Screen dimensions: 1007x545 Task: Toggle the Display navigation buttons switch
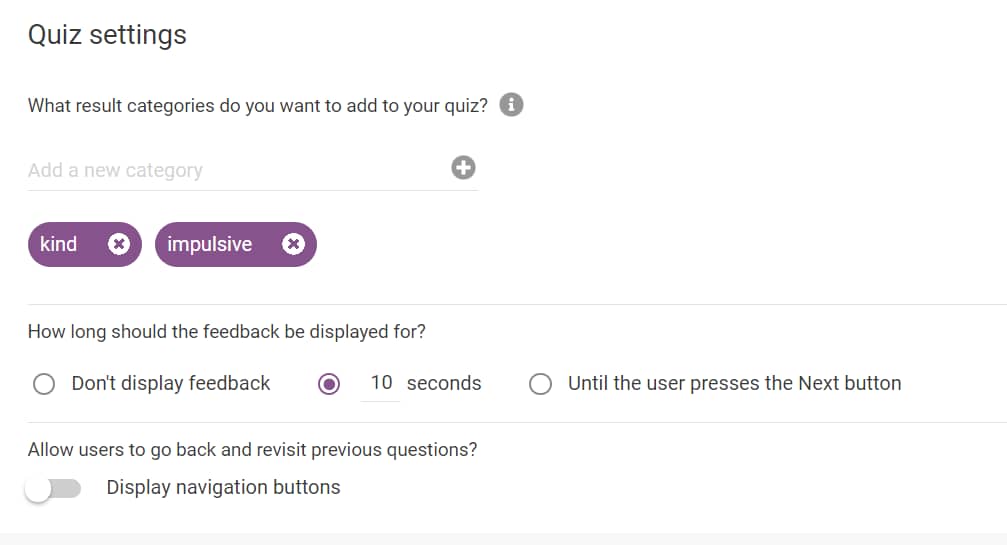coord(53,489)
